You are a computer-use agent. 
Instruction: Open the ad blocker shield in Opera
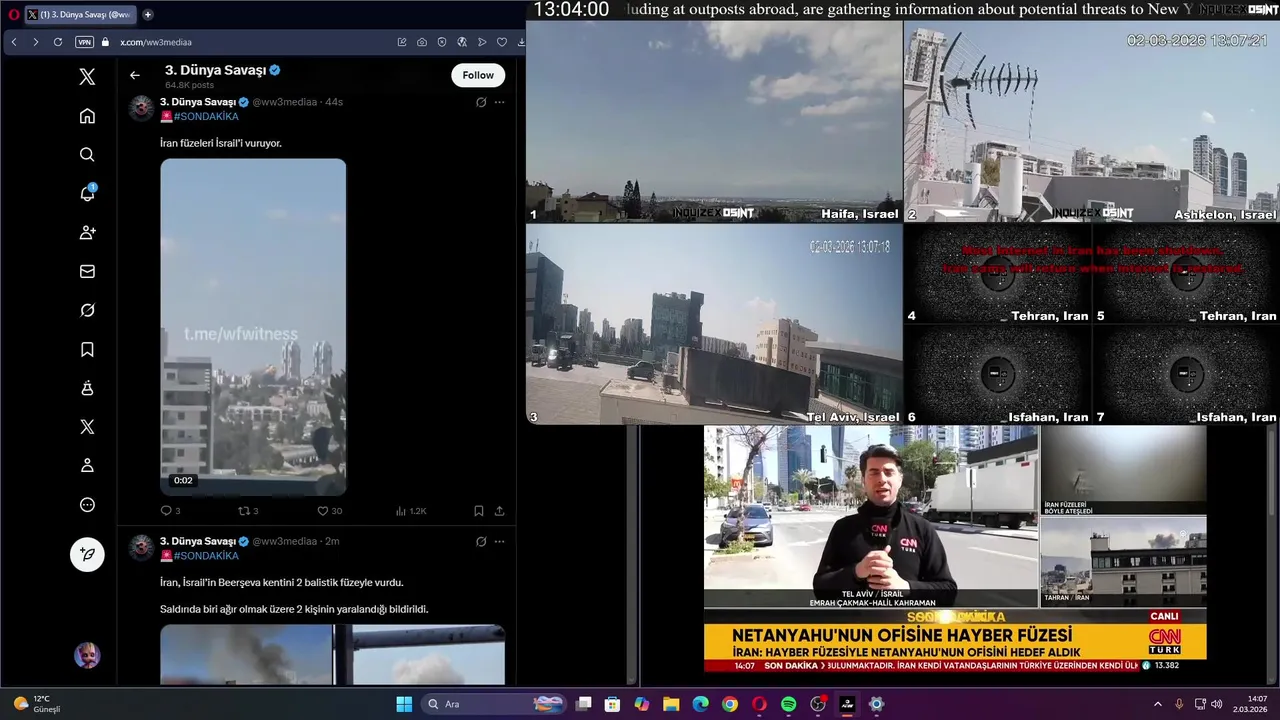pyautogui.click(x=442, y=42)
